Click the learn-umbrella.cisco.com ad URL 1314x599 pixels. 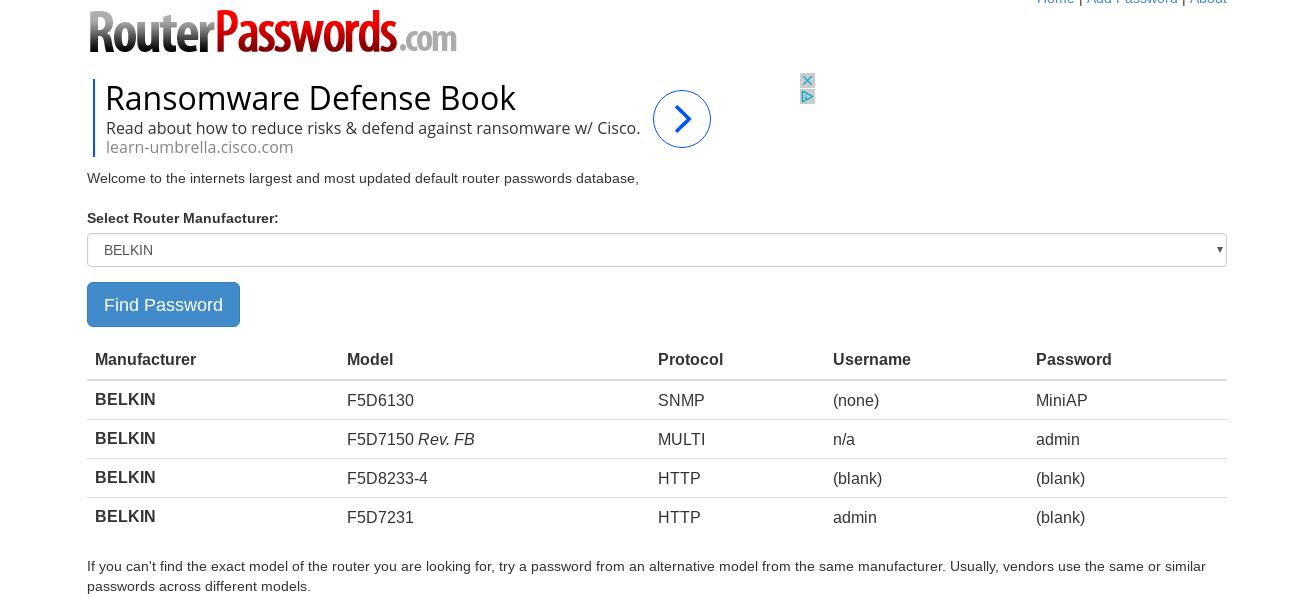pyautogui.click(x=200, y=148)
